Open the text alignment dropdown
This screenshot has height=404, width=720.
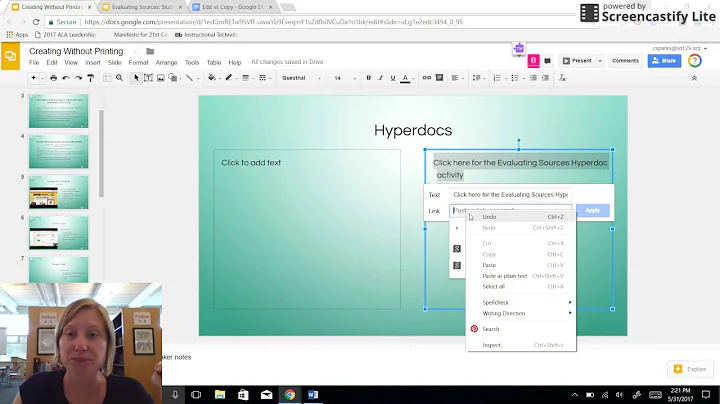(457, 78)
